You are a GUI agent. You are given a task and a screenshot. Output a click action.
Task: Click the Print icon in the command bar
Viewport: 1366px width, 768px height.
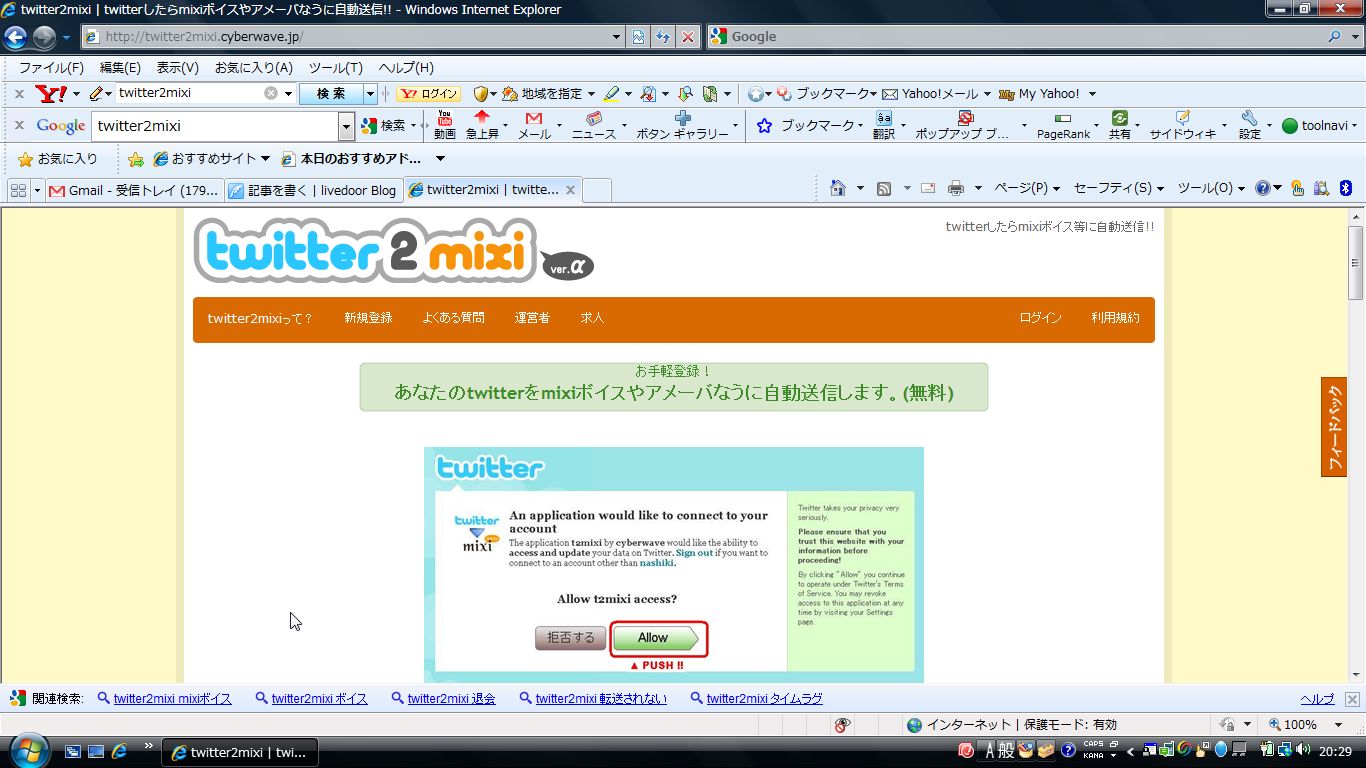point(956,188)
